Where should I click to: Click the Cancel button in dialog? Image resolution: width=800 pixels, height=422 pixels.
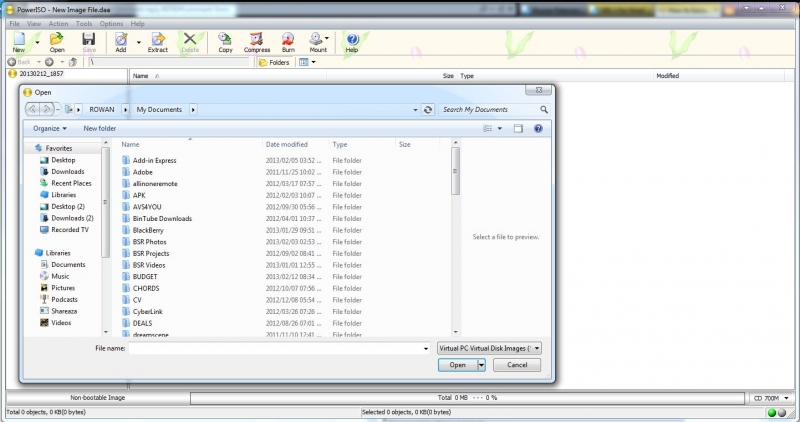tap(517, 365)
